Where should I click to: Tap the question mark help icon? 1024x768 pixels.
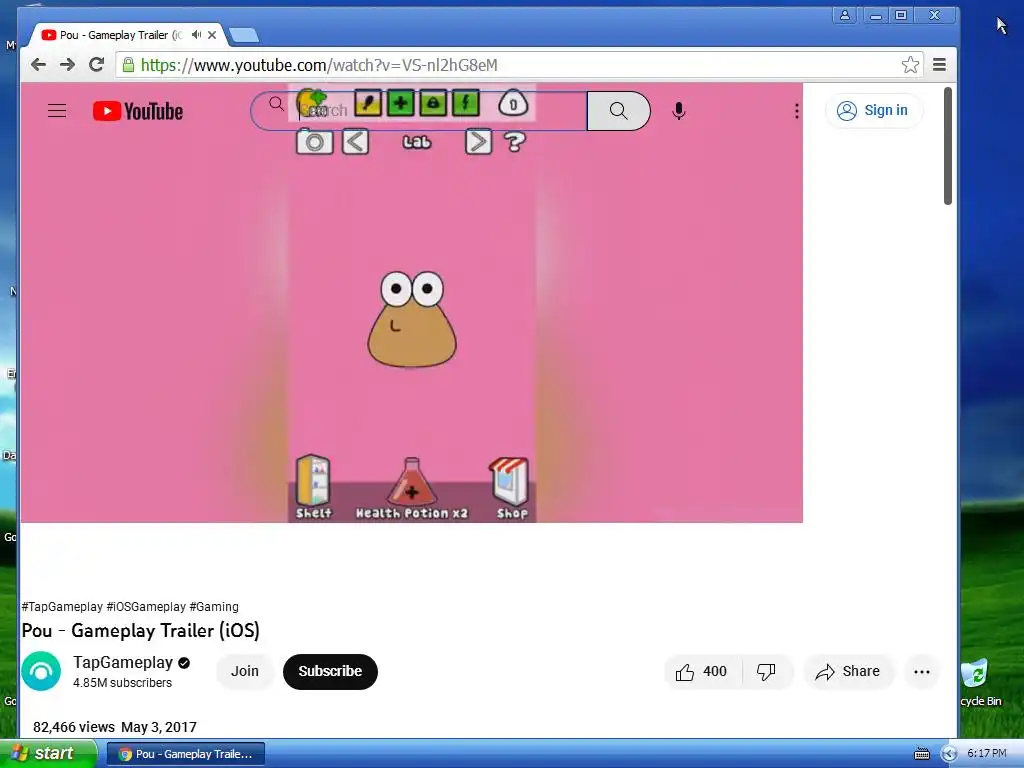515,142
